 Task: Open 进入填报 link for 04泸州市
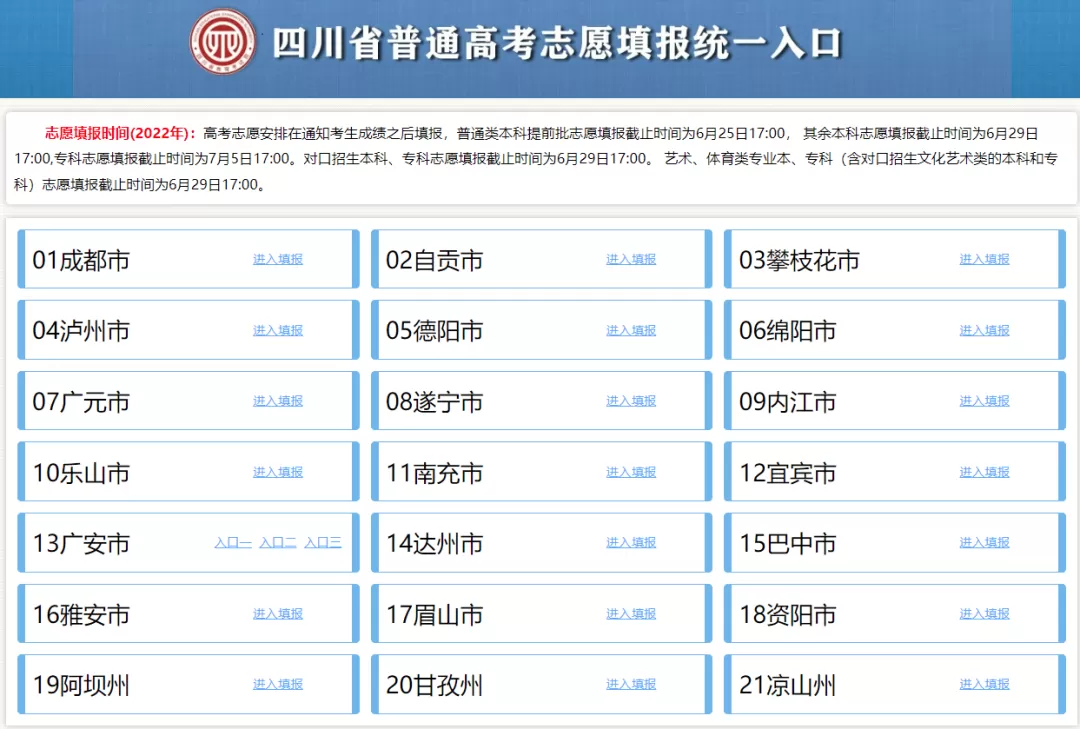pyautogui.click(x=277, y=330)
